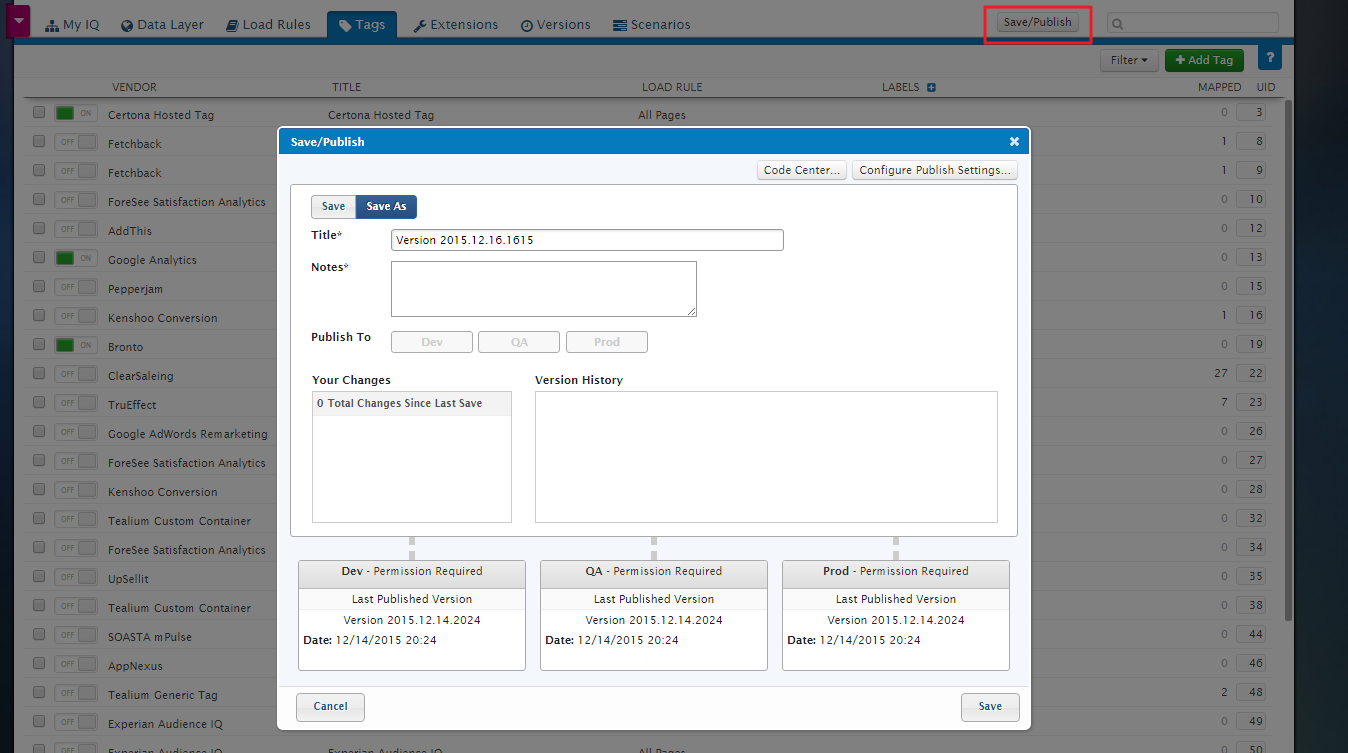The height and width of the screenshot is (753, 1348).
Task: Open the Filter dropdown
Action: coord(1130,60)
